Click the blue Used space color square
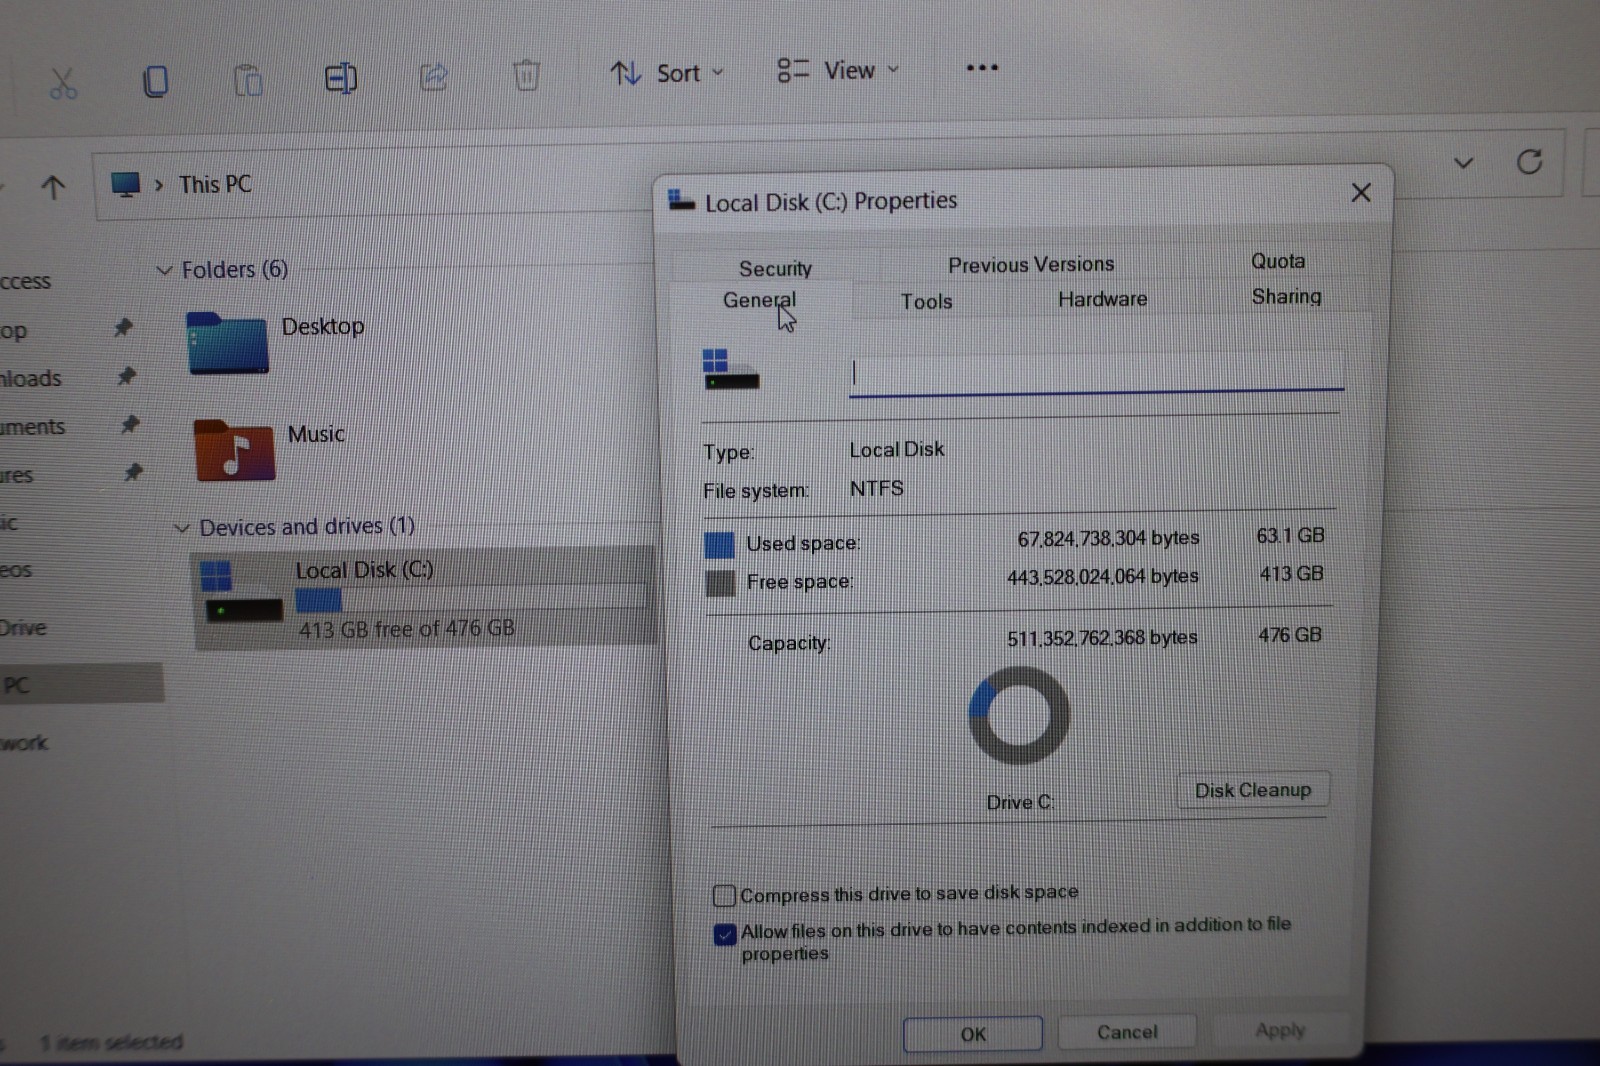Image resolution: width=1600 pixels, height=1066 pixels. point(719,545)
